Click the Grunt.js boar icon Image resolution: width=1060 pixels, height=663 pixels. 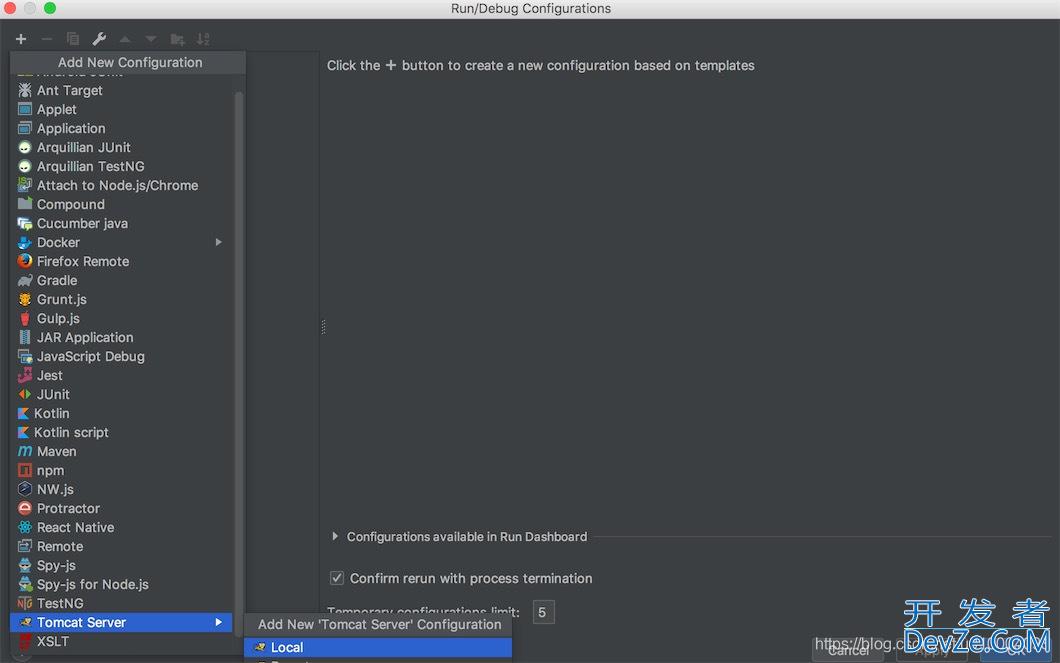pyautogui.click(x=25, y=299)
